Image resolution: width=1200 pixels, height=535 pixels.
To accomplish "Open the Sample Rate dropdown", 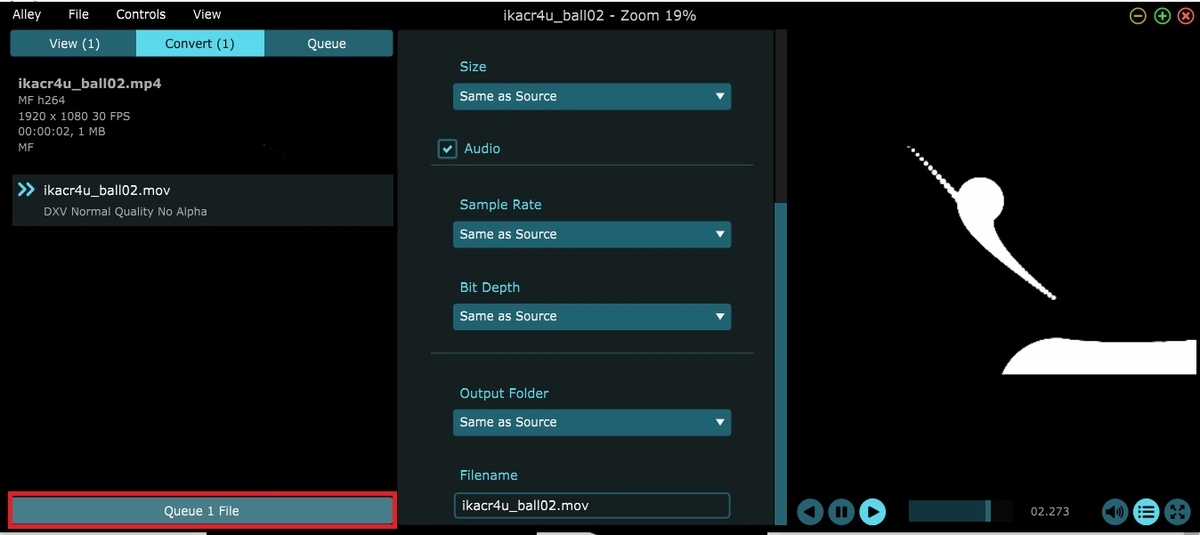I will 592,234.
